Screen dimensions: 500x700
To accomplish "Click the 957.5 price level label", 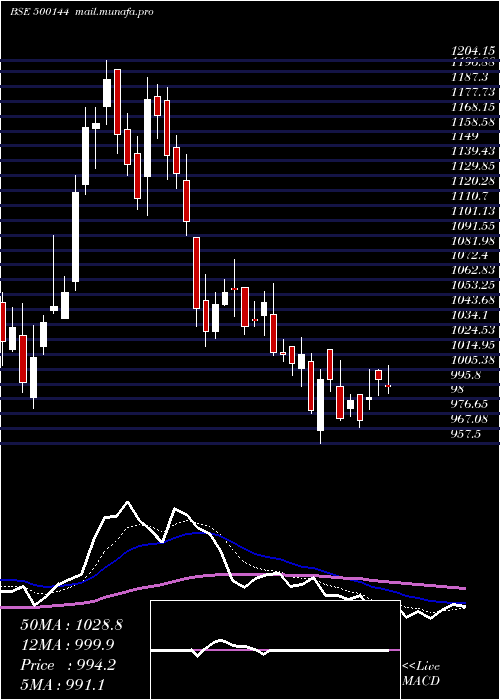I will tap(467, 433).
